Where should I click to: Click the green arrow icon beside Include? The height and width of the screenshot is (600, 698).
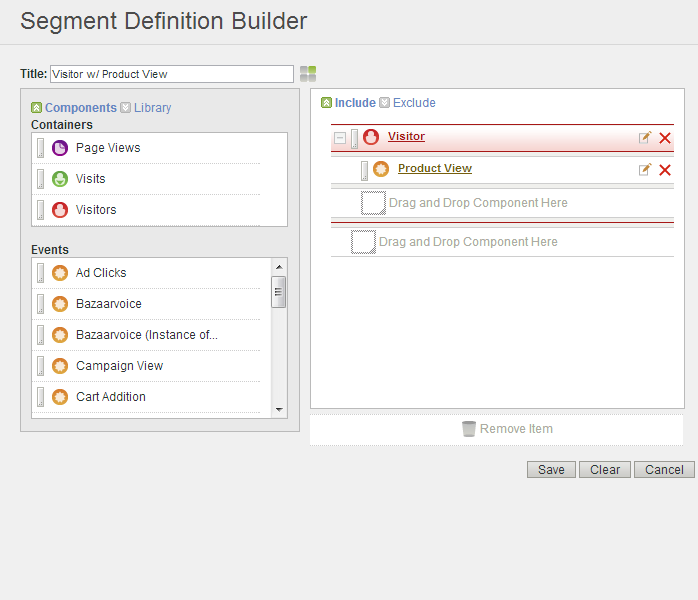pyautogui.click(x=326, y=103)
